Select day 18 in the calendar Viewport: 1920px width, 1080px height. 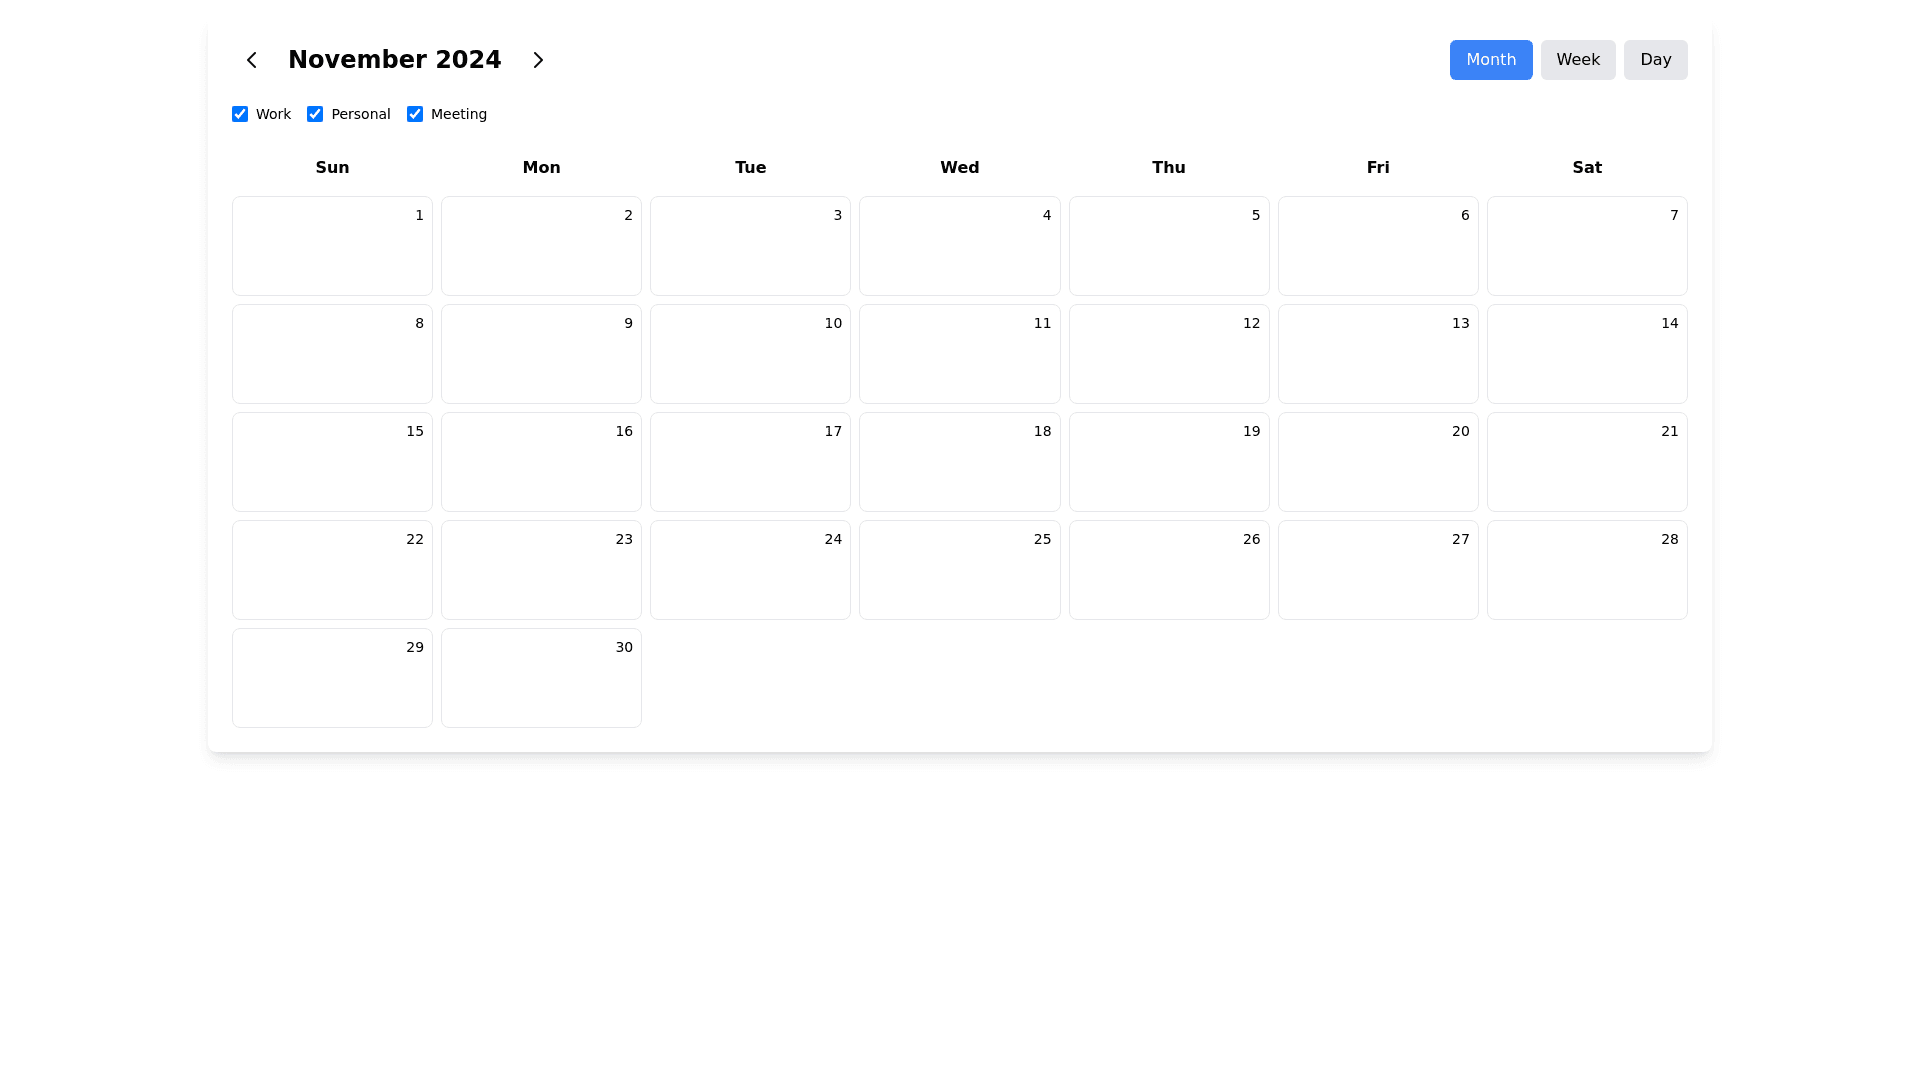click(959, 462)
